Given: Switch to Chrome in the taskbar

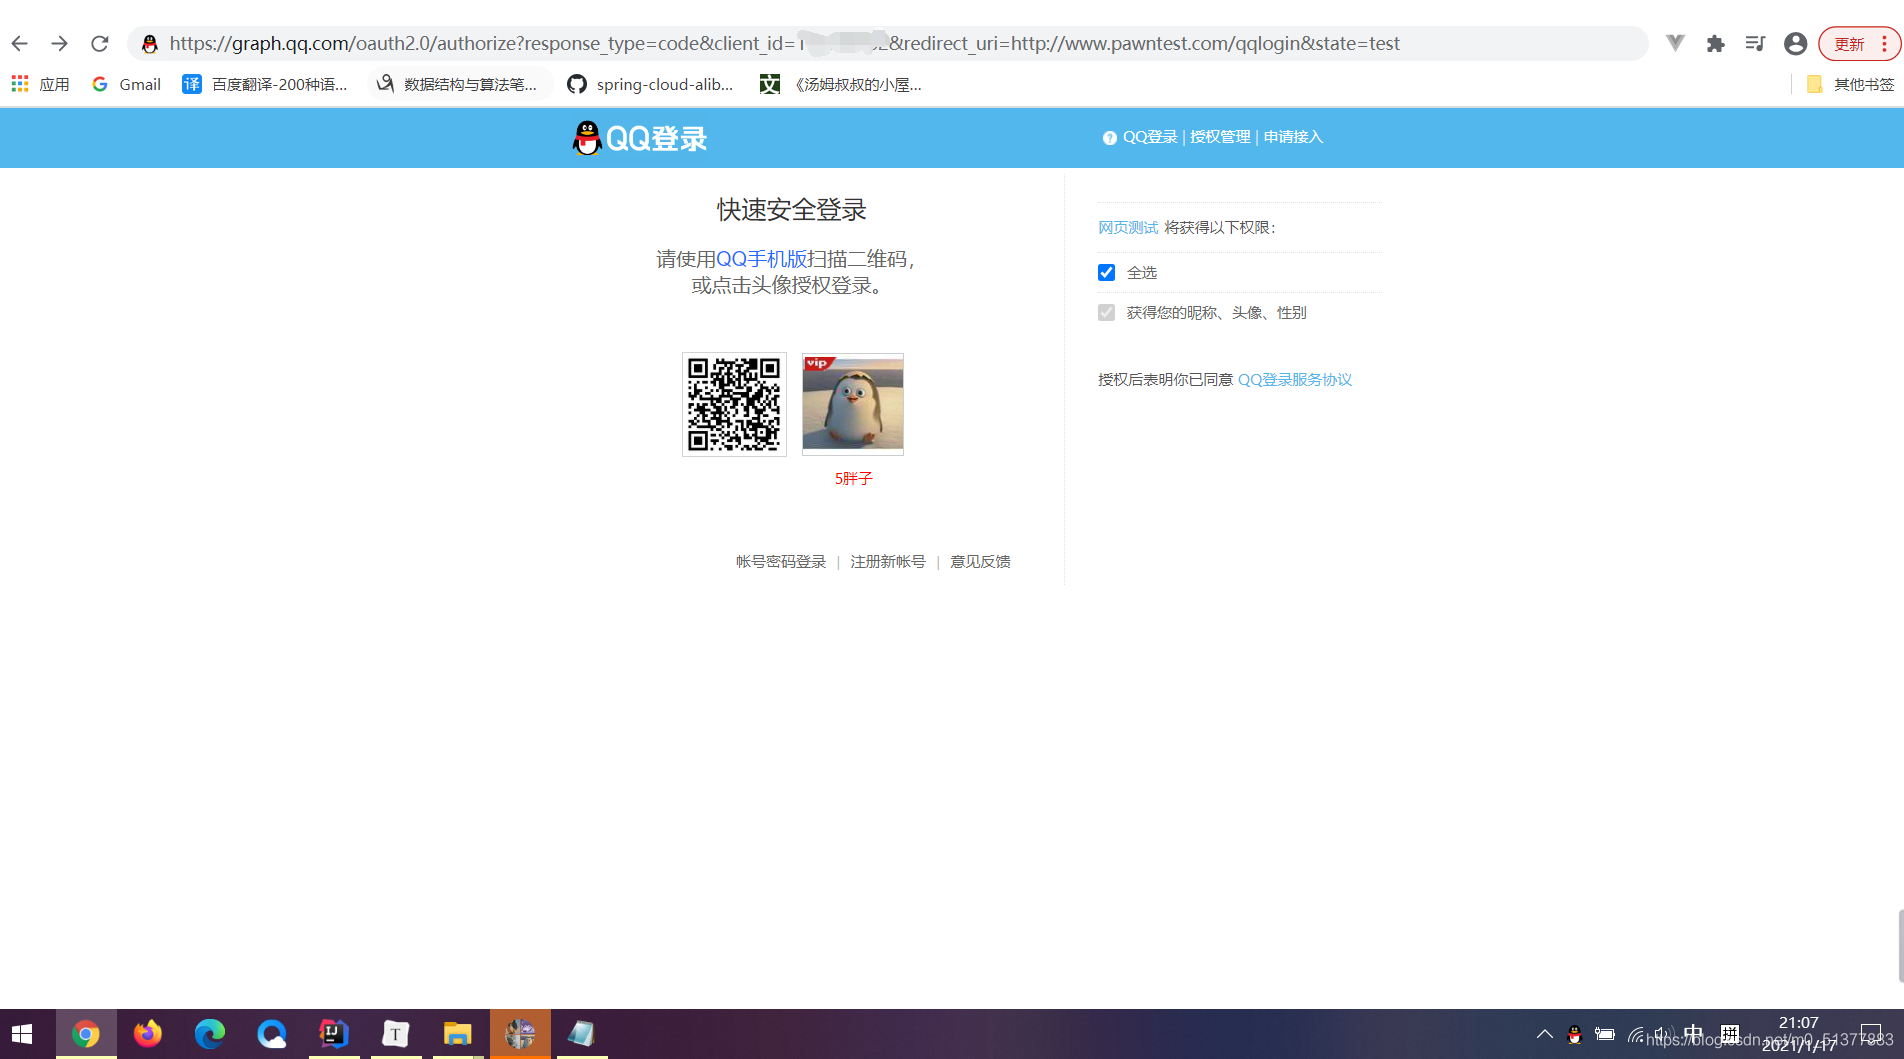Looking at the screenshot, I should click(x=86, y=1034).
